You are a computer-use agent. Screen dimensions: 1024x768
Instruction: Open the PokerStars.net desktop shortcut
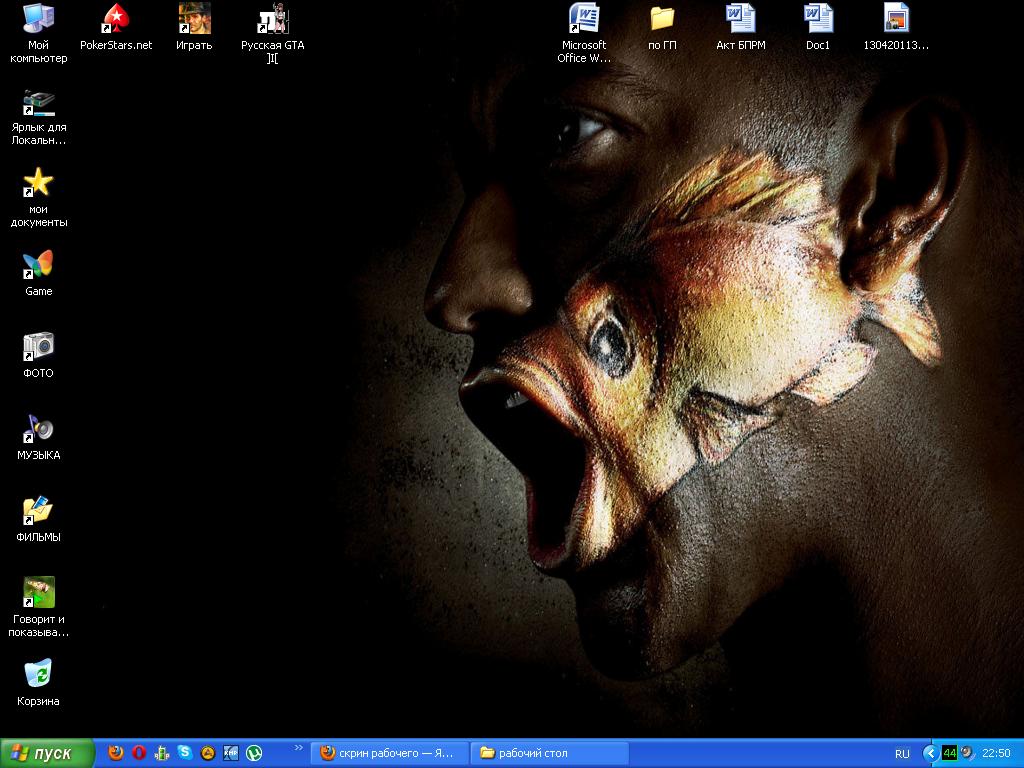(x=116, y=19)
